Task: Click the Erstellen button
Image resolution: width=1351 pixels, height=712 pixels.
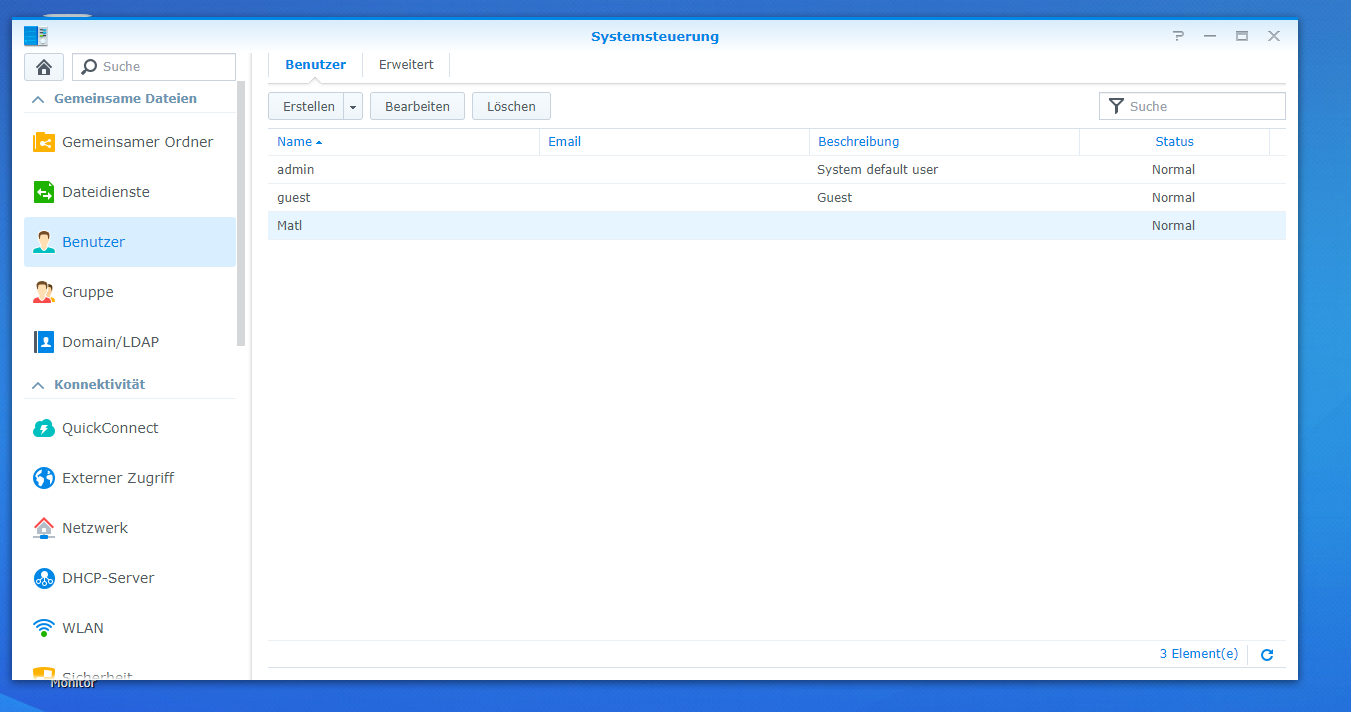Action: tap(306, 106)
